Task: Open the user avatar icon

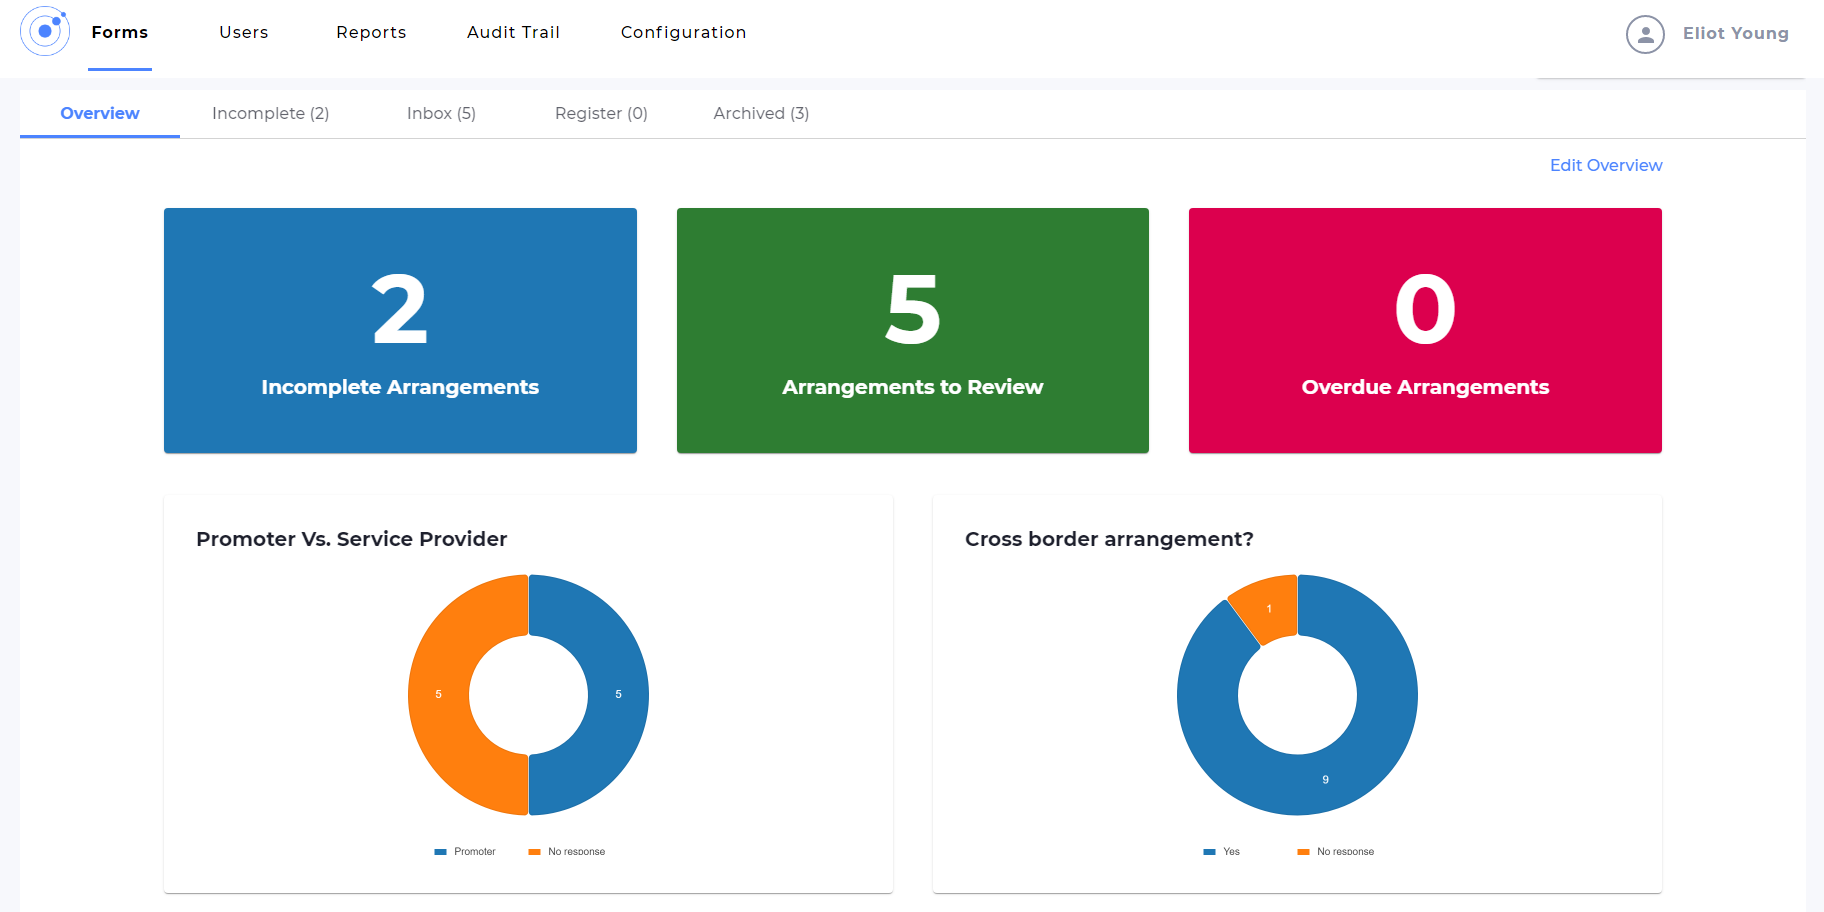Action: [1645, 34]
